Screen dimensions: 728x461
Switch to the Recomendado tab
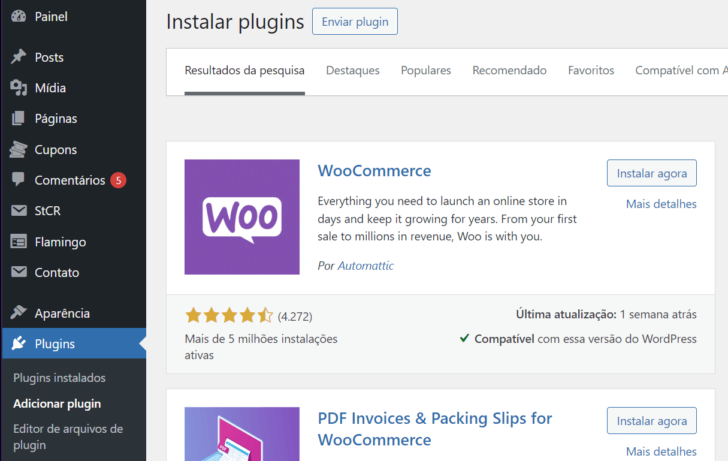pyautogui.click(x=509, y=71)
